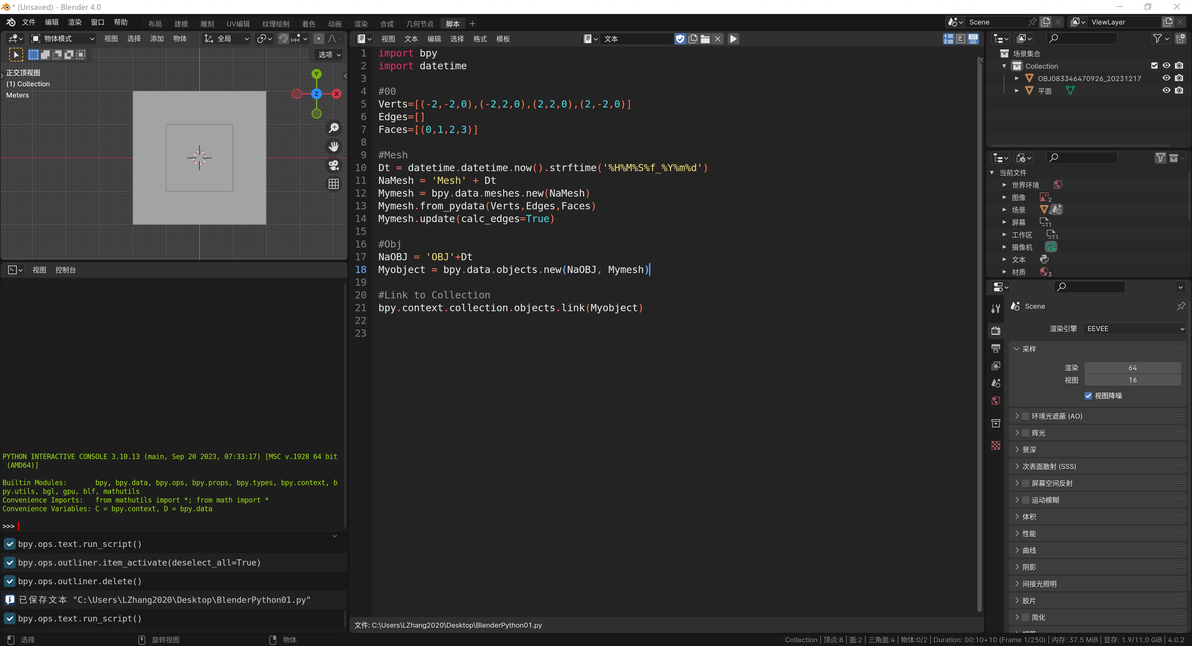Switch to the 建模 workspace tab
Screen dimensions: 1192x646
point(181,24)
